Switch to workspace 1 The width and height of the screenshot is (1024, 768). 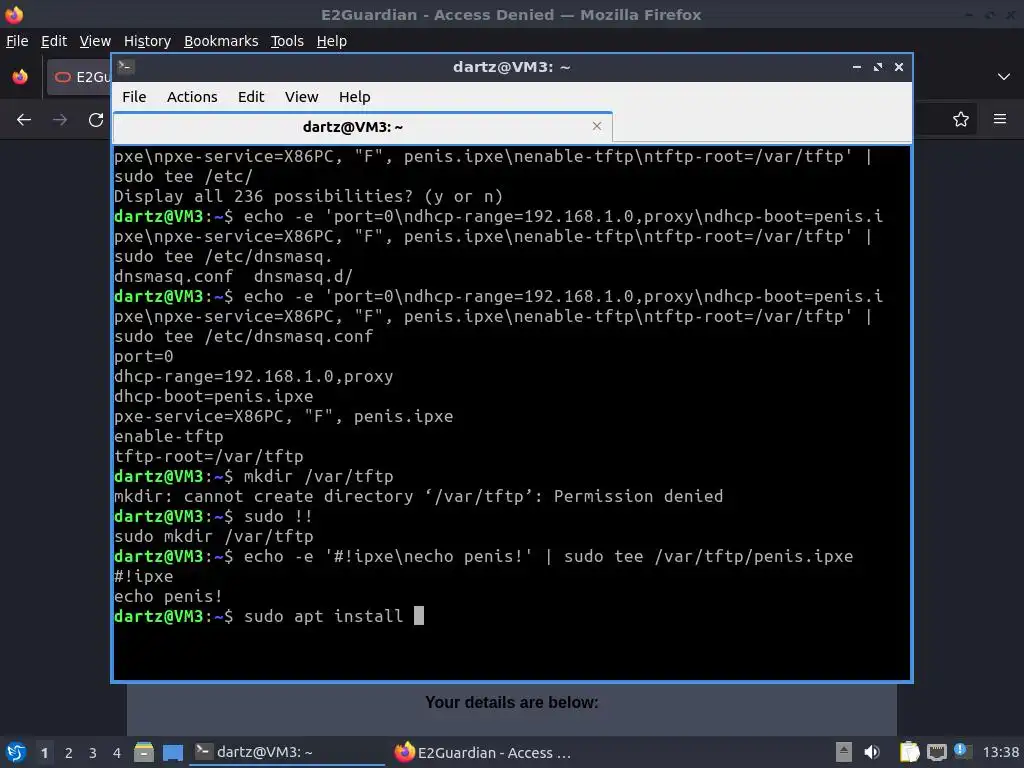coord(44,753)
